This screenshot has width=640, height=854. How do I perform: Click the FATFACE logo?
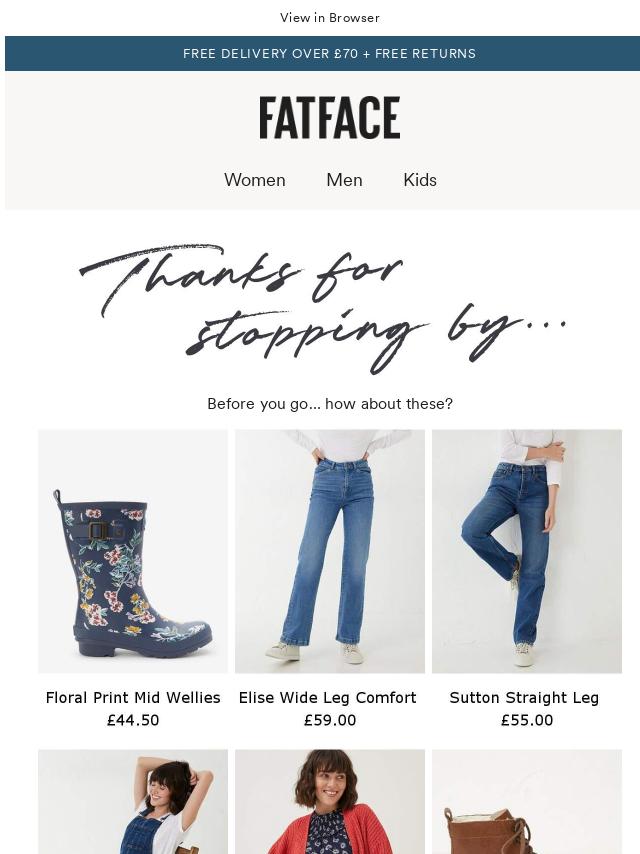330,118
